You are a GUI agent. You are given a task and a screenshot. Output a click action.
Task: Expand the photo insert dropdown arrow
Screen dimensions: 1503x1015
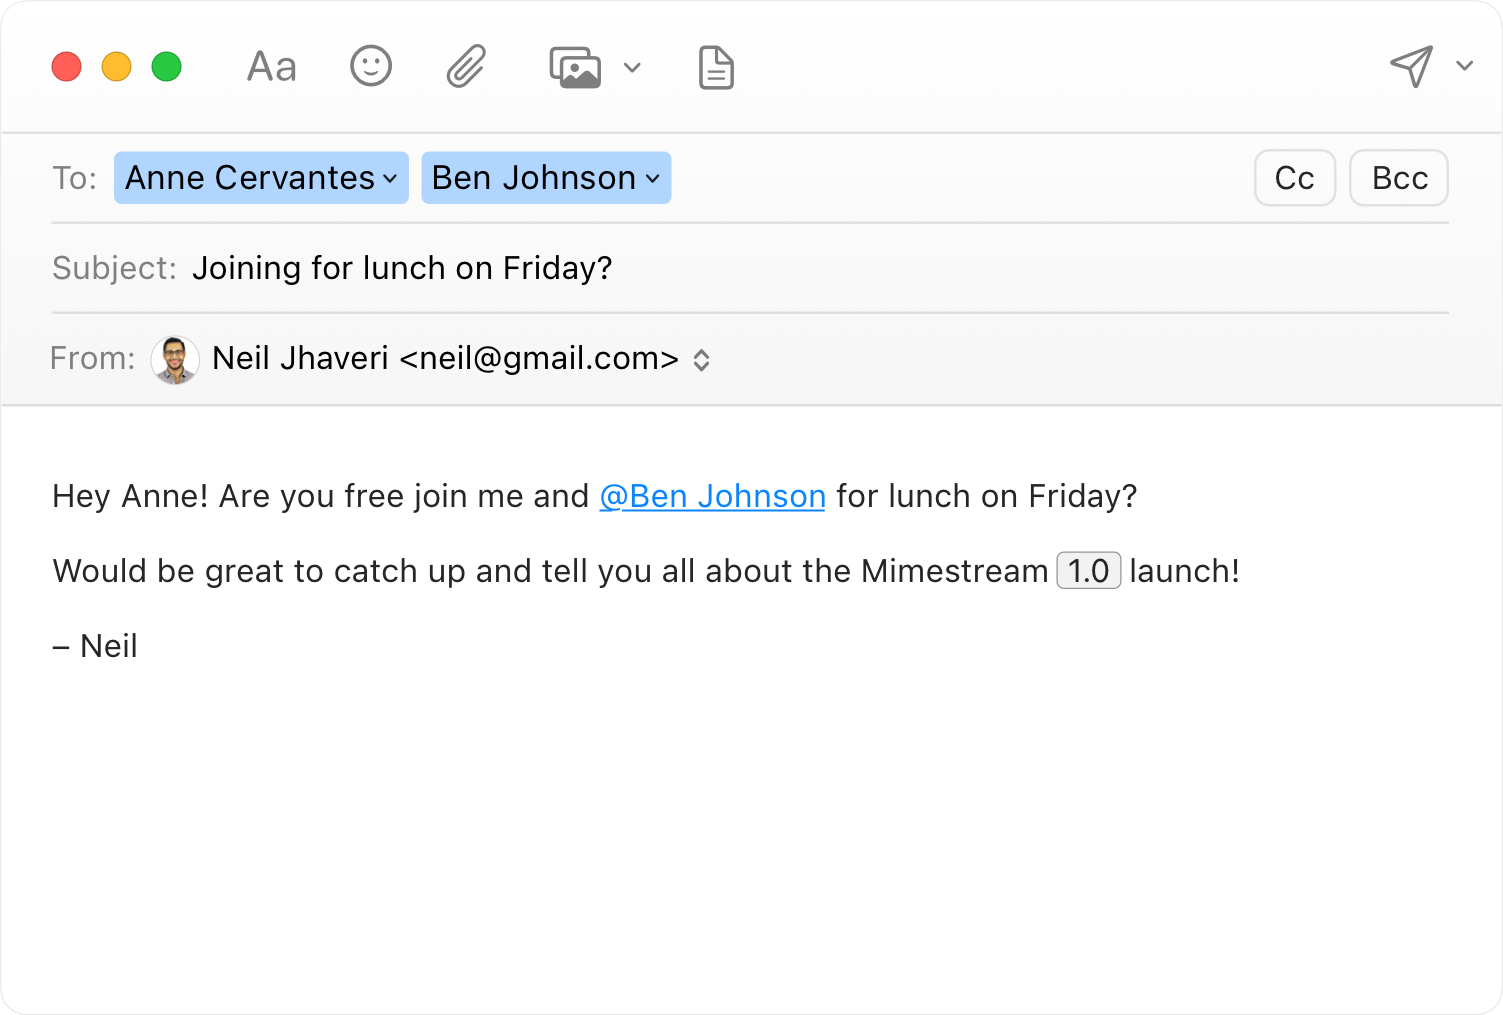pyautogui.click(x=632, y=68)
